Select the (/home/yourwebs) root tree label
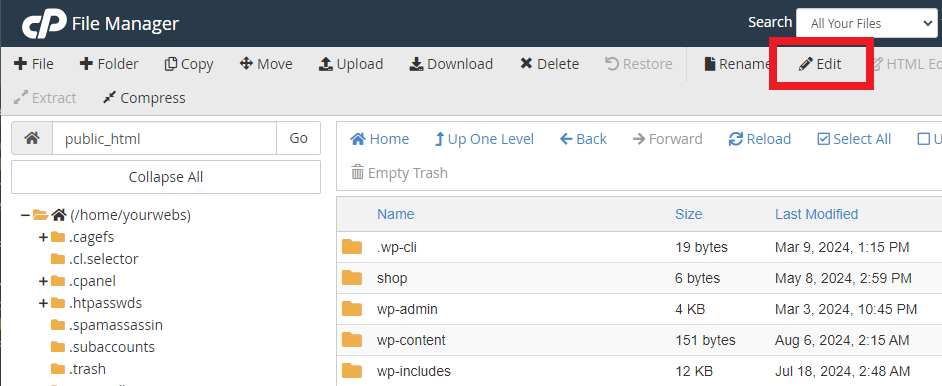This screenshot has height=386, width=942. (x=130, y=215)
